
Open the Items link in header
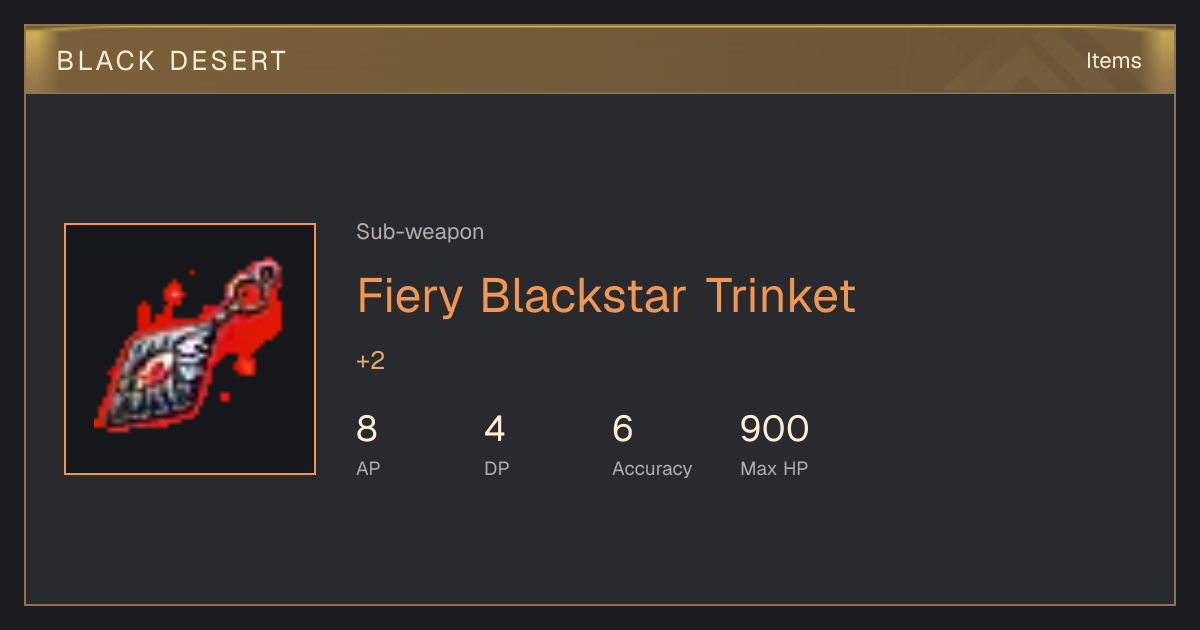tap(1113, 60)
